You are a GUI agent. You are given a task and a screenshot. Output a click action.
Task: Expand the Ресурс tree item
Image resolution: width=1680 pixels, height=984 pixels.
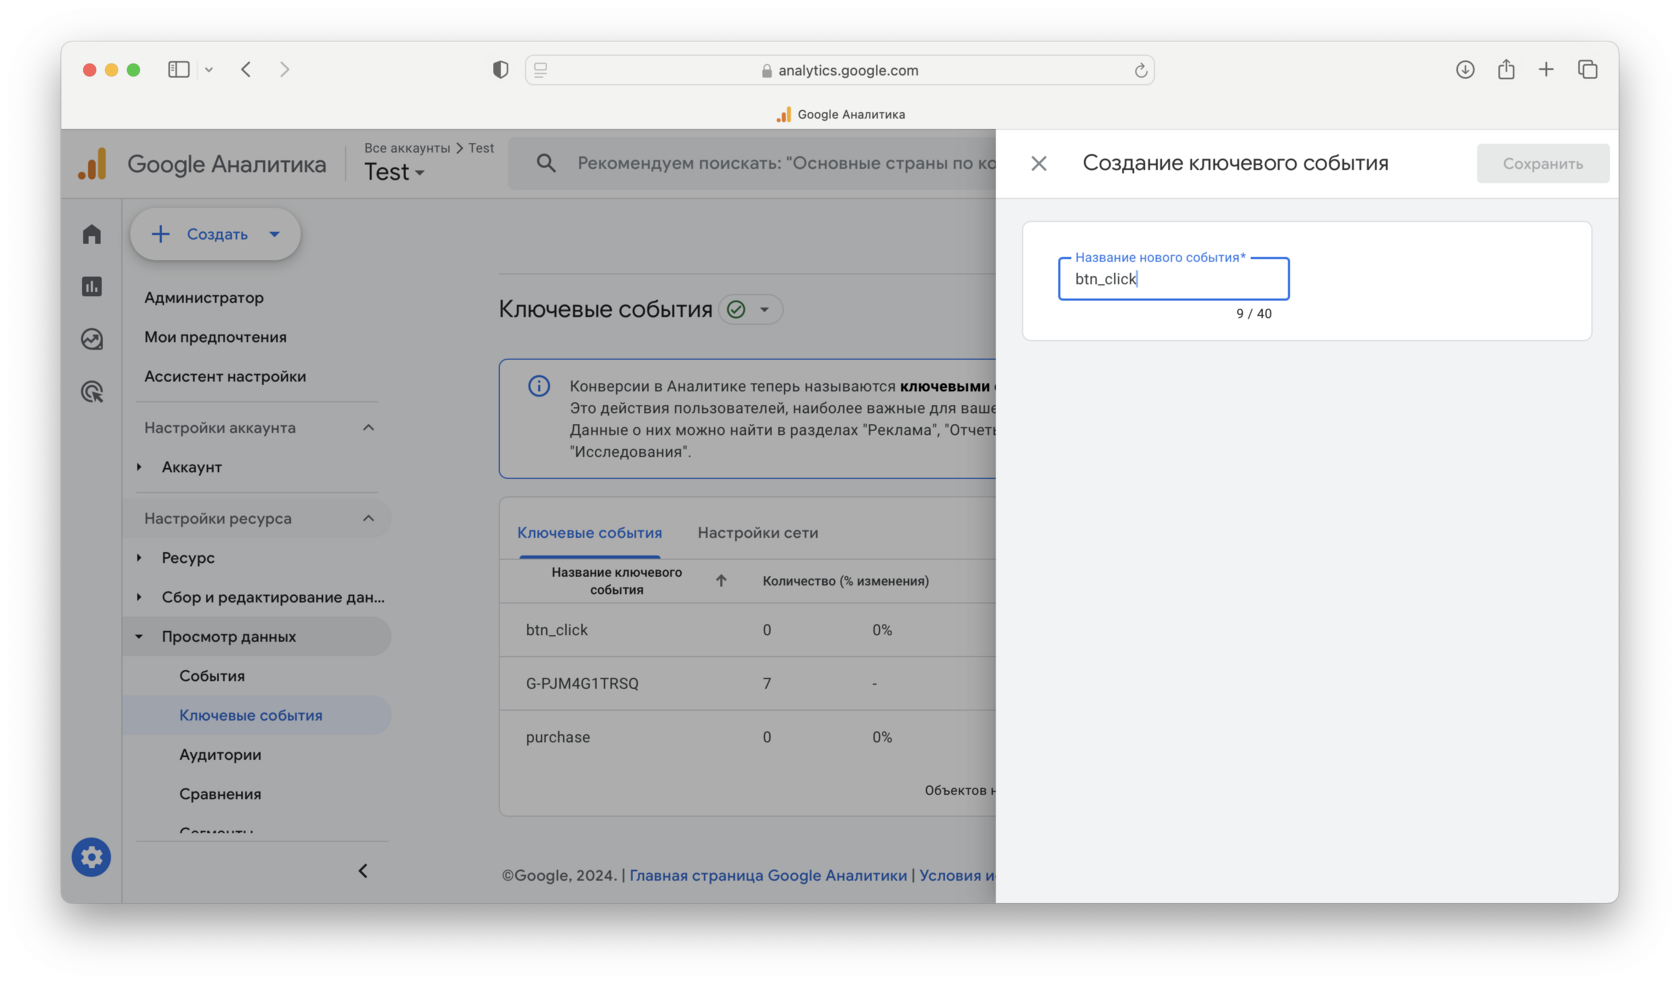point(139,558)
